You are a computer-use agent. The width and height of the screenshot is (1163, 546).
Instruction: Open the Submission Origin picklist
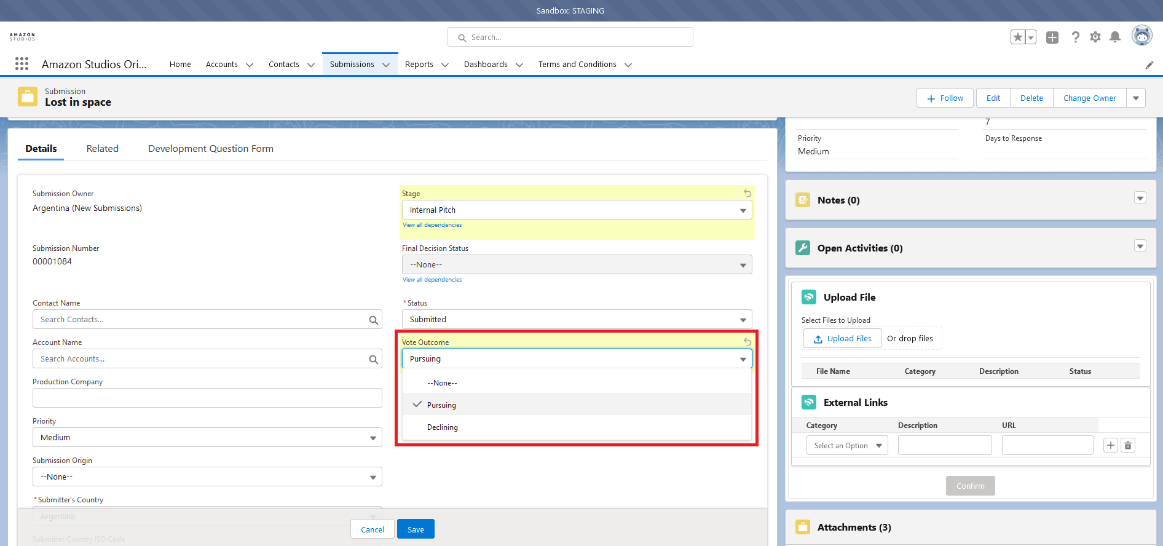208,476
